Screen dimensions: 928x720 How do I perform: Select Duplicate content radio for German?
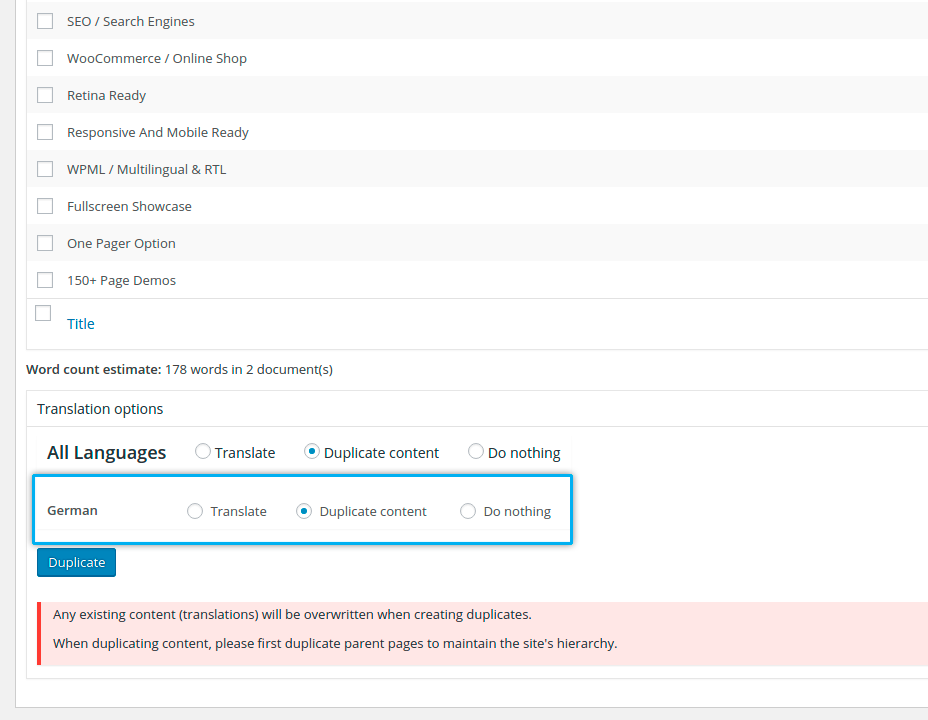point(304,511)
